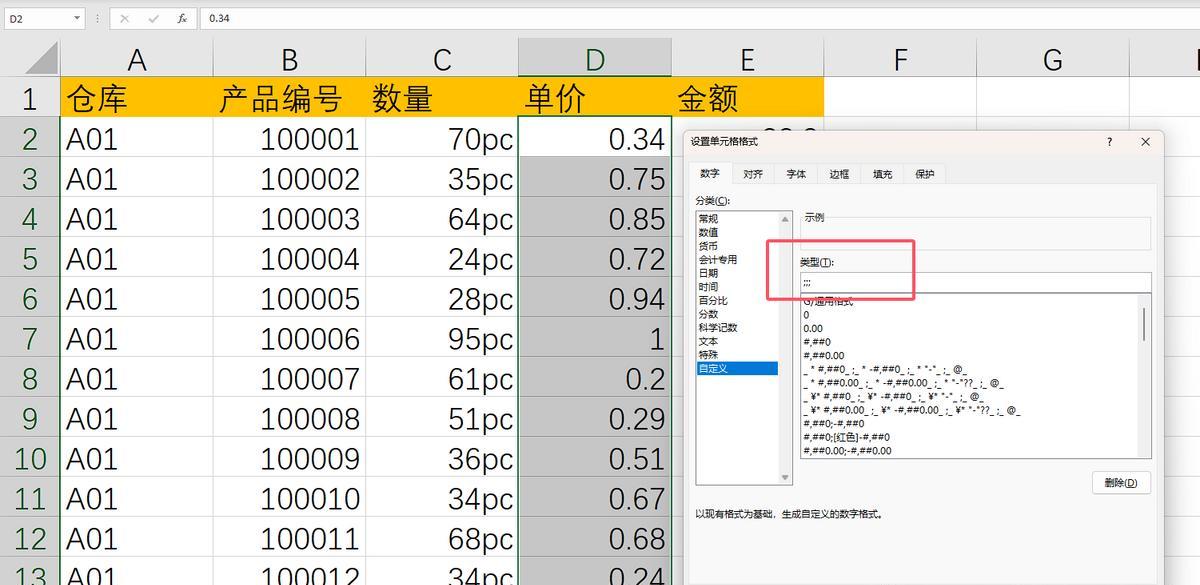Click the 产品编号 header cell
The height and width of the screenshot is (585, 1200).
(289, 98)
